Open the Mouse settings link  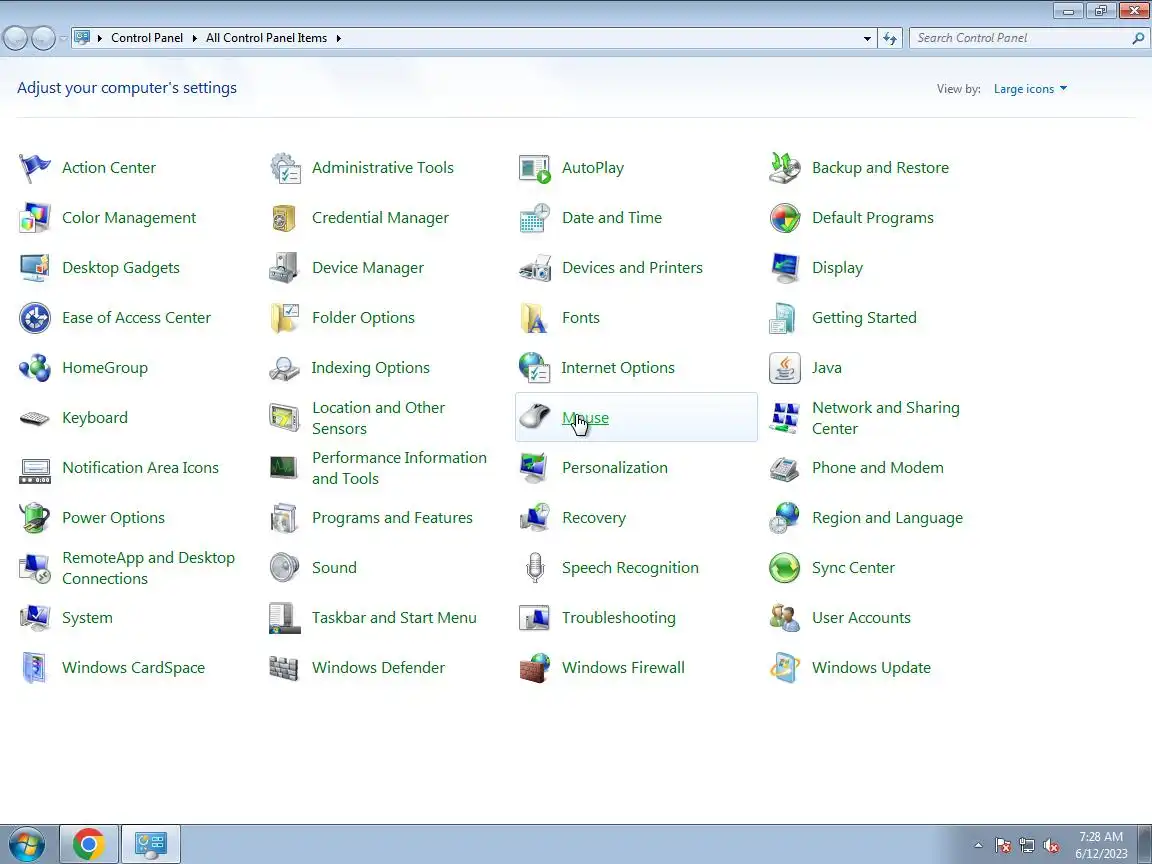click(x=586, y=418)
